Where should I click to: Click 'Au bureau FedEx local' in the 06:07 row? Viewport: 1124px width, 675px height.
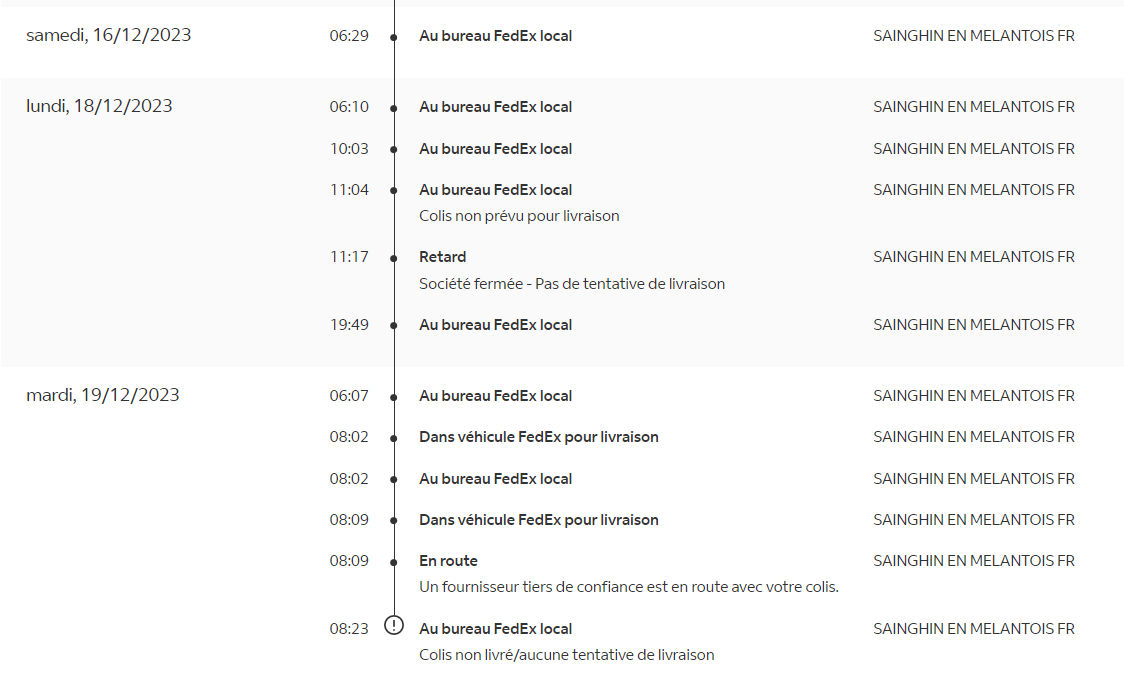click(x=495, y=396)
